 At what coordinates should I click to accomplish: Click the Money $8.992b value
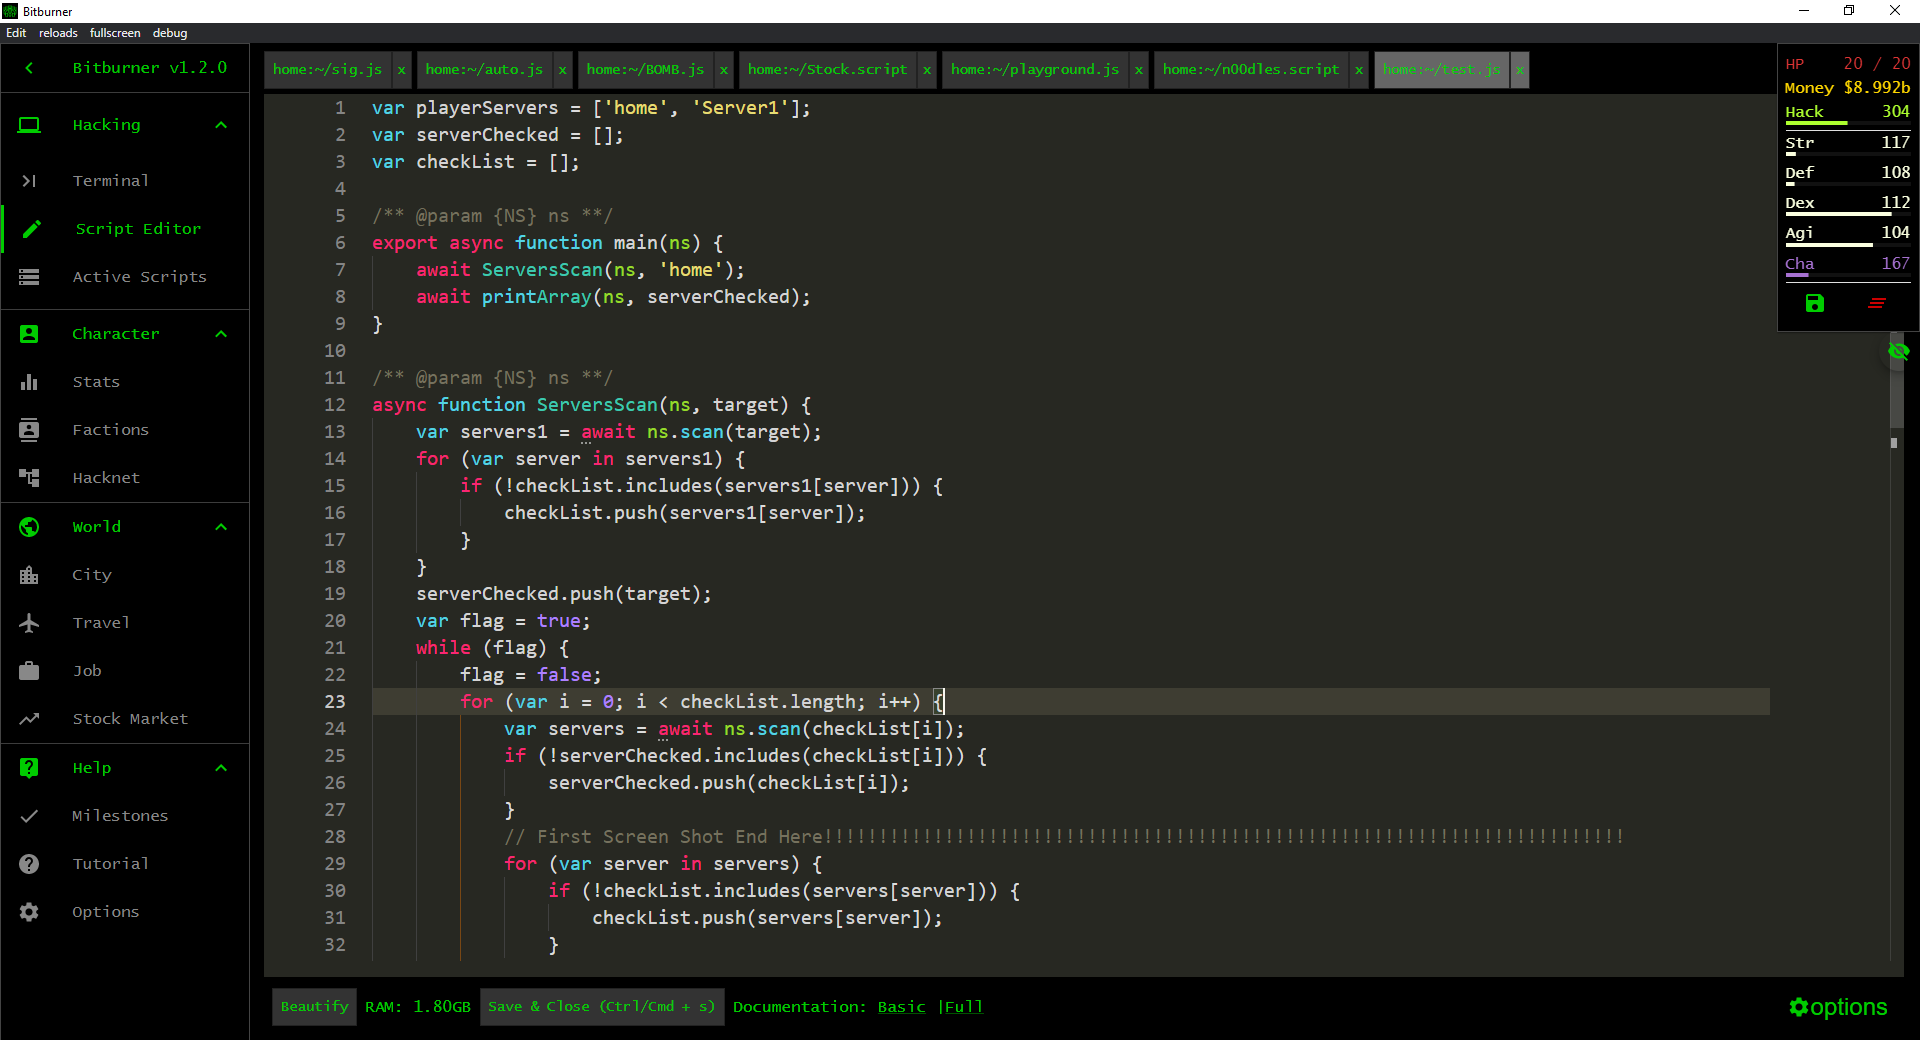click(x=1876, y=88)
